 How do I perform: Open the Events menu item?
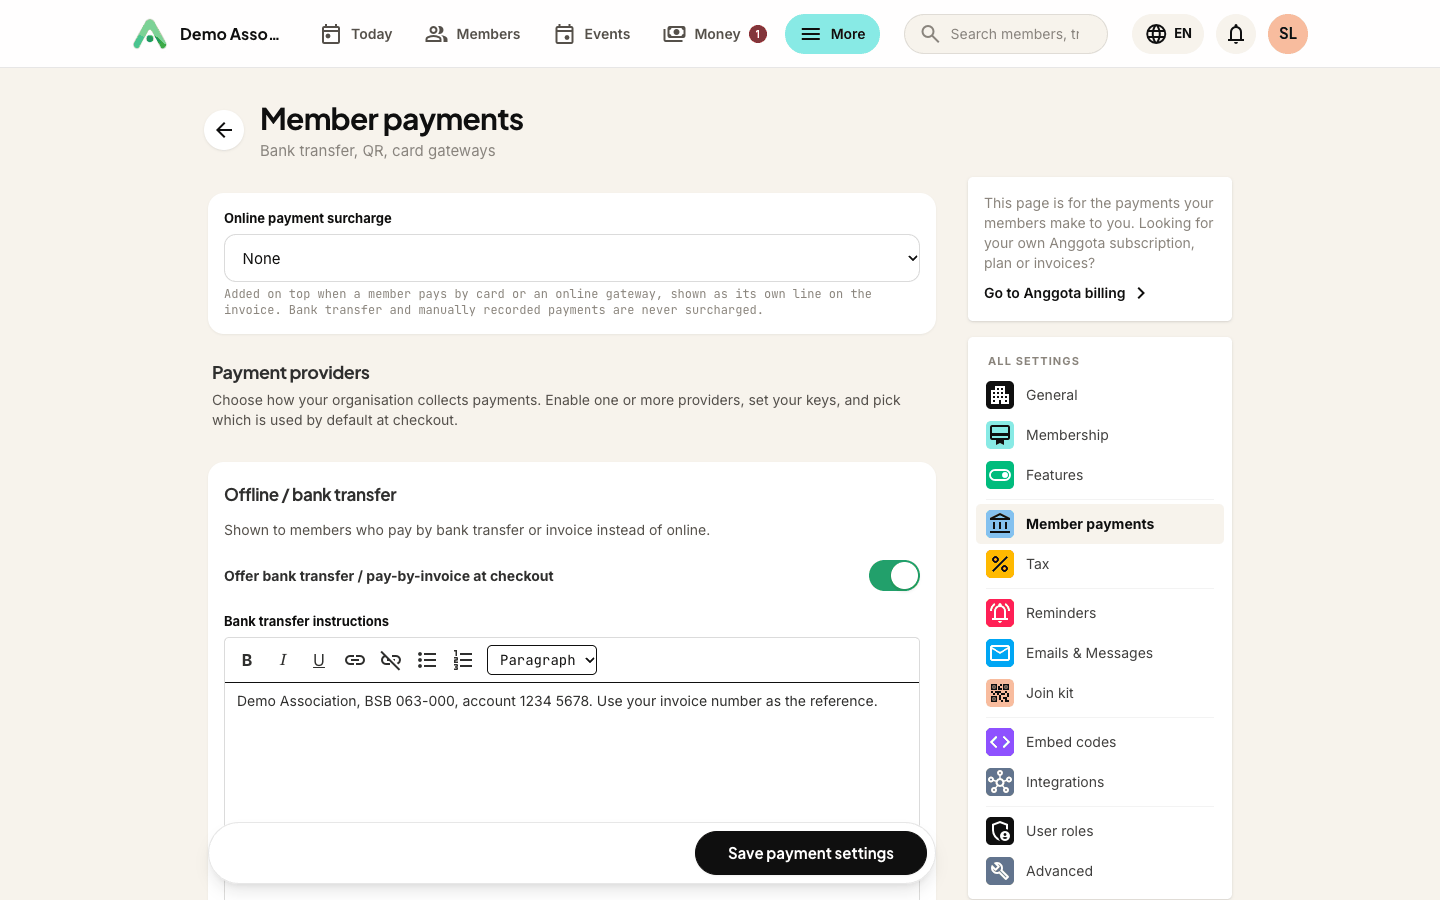[x=592, y=34]
